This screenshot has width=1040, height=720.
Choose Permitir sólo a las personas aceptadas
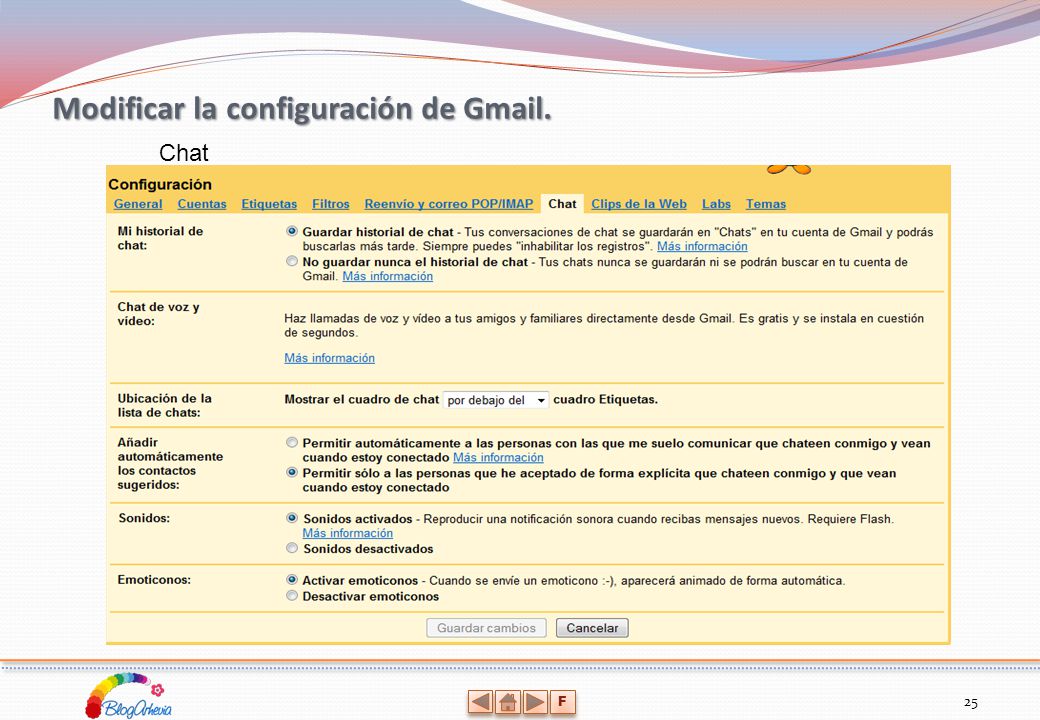tap(292, 473)
